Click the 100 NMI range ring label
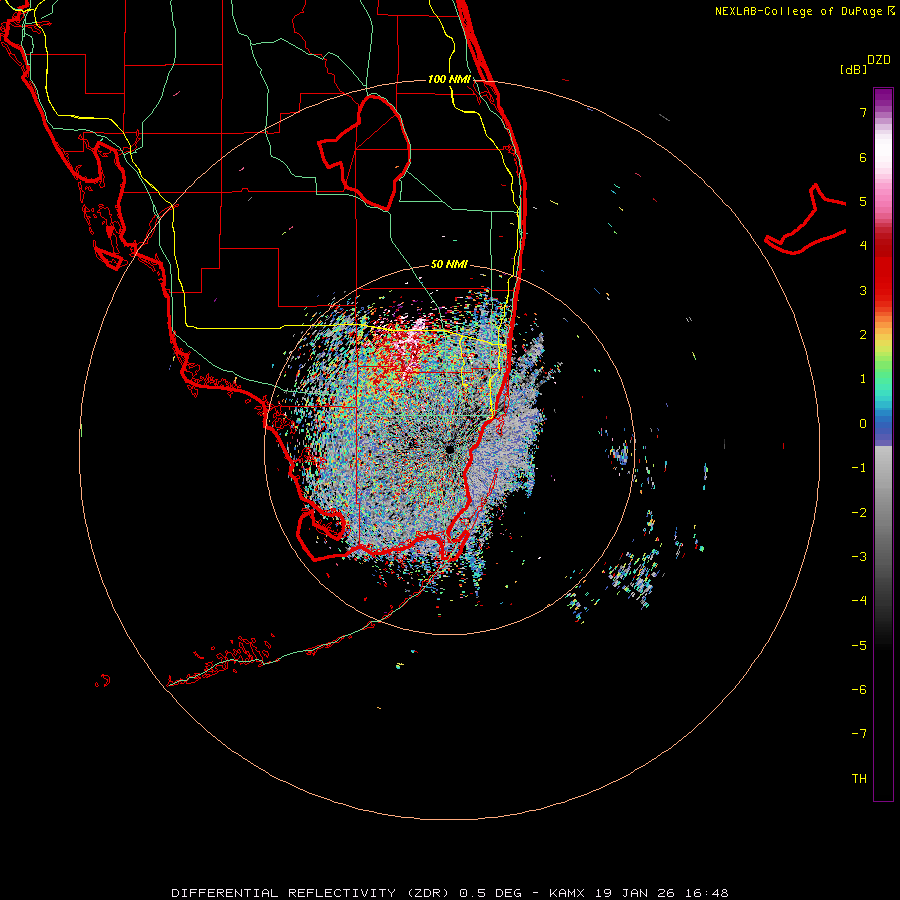 coord(449,79)
